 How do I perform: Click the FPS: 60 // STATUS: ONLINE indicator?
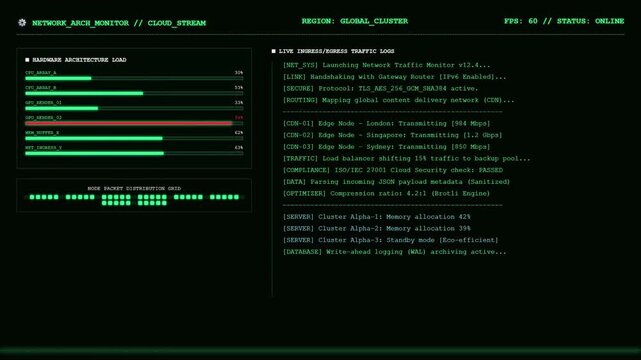564,21
